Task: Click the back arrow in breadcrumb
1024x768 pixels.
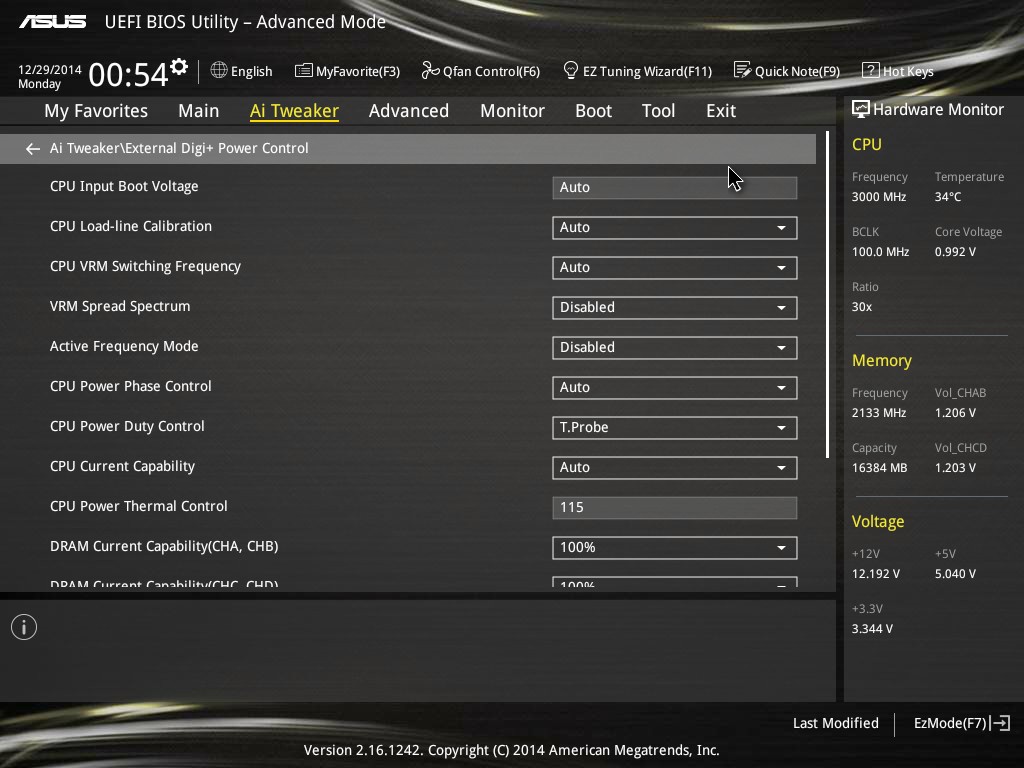Action: (x=33, y=149)
